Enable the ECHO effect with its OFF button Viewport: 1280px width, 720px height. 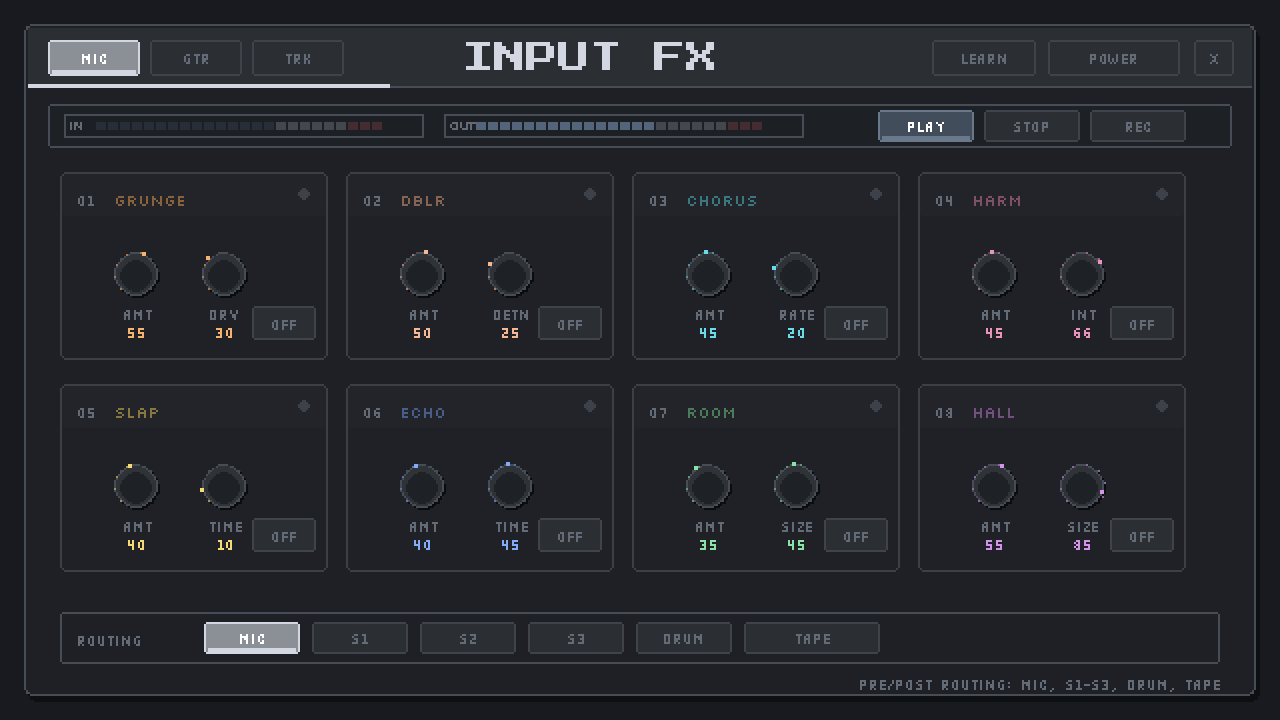coord(570,536)
